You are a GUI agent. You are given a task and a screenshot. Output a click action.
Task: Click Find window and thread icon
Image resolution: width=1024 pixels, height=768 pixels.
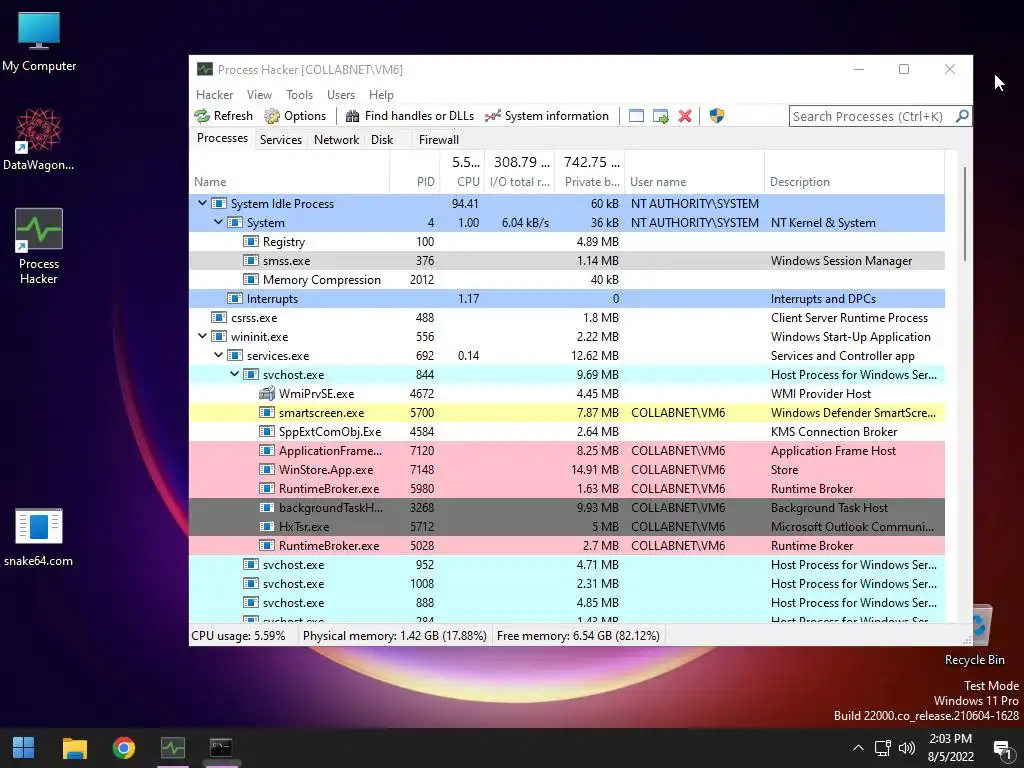[660, 116]
